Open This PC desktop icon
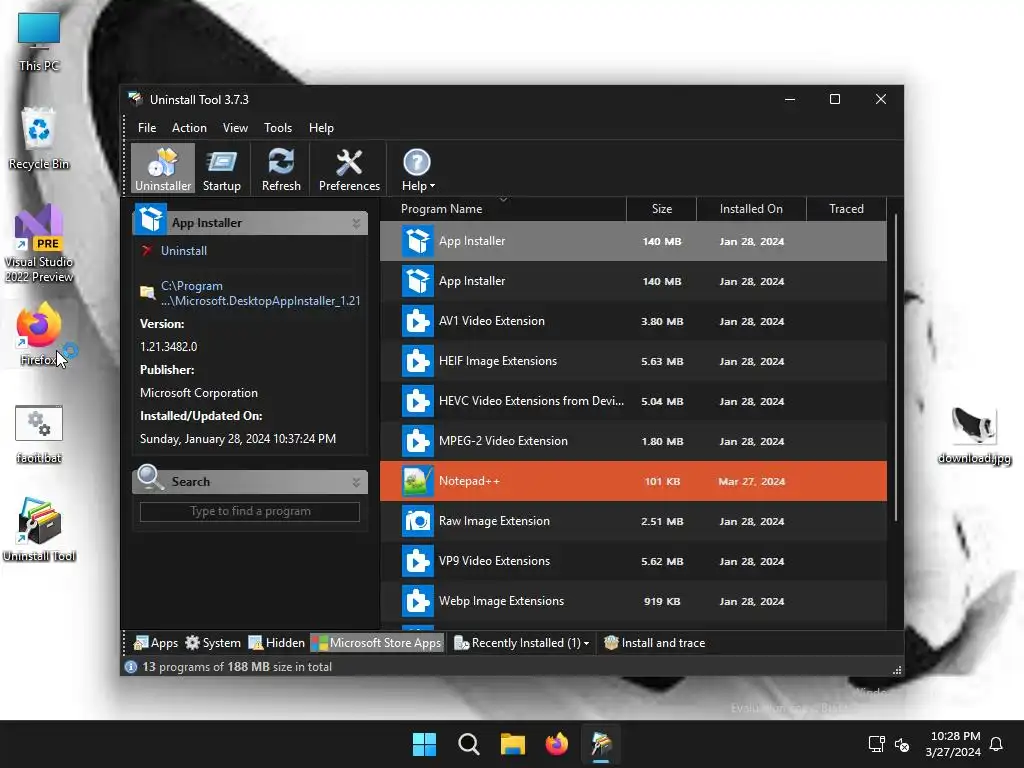1024x768 pixels. click(x=39, y=42)
